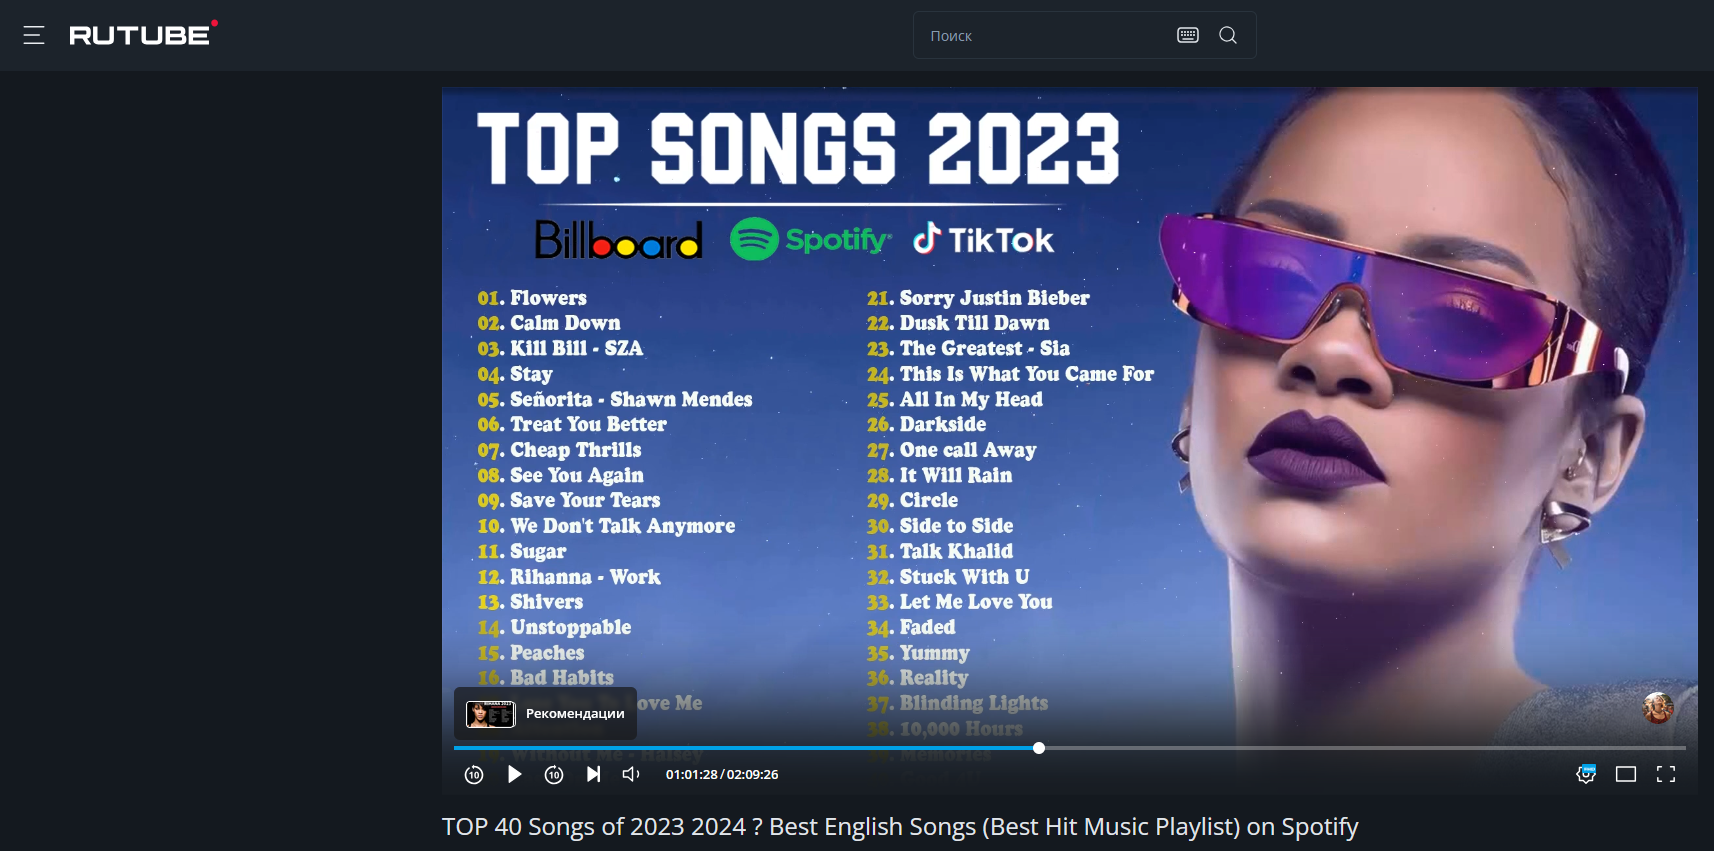This screenshot has width=1714, height=851.
Task: Toggle theater mode view
Action: 1626,774
